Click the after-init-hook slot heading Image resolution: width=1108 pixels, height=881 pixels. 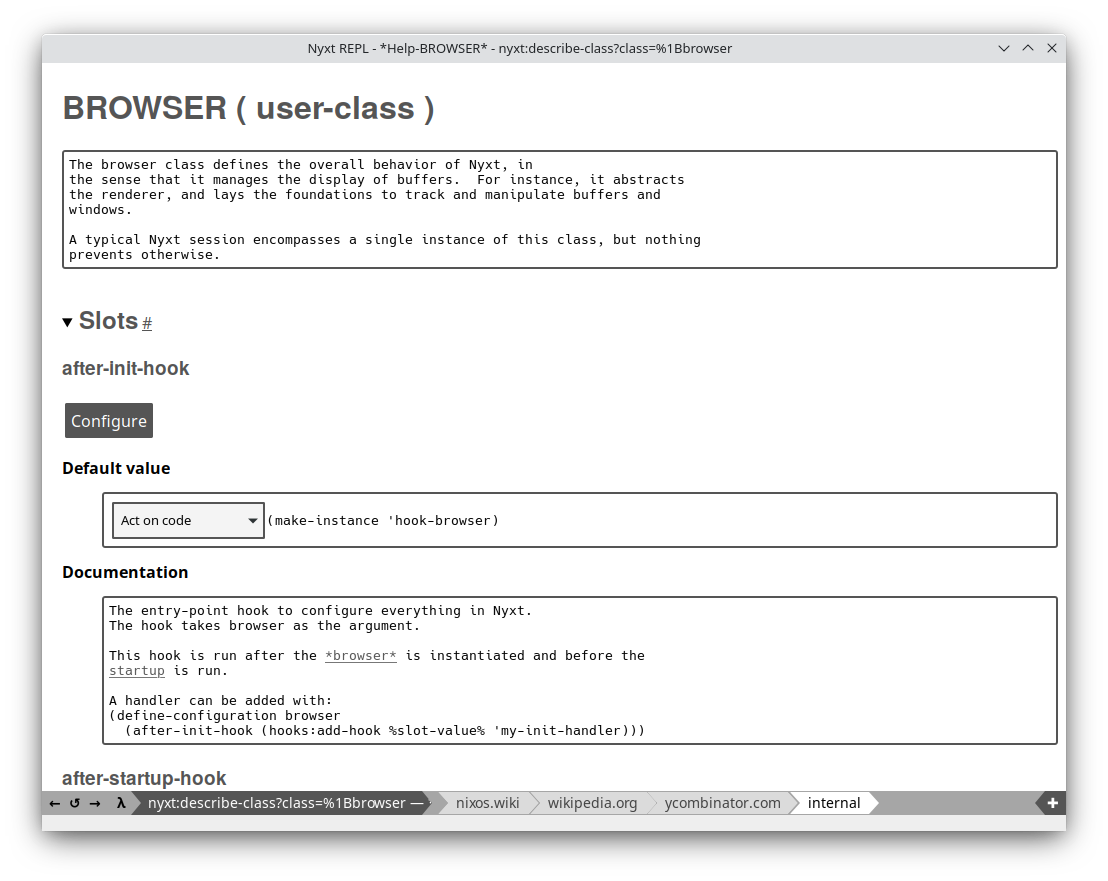126,369
